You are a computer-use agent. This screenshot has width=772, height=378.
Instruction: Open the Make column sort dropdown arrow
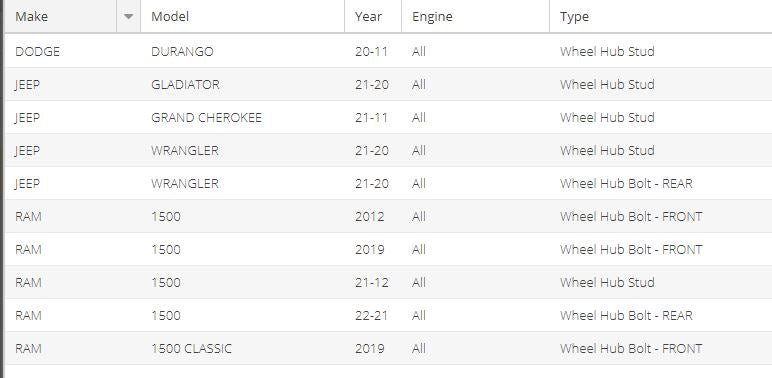(129, 16)
